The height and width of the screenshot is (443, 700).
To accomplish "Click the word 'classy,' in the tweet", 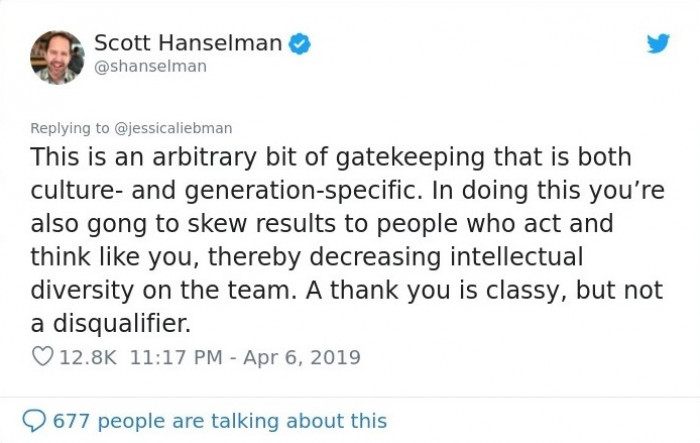I will (526, 291).
